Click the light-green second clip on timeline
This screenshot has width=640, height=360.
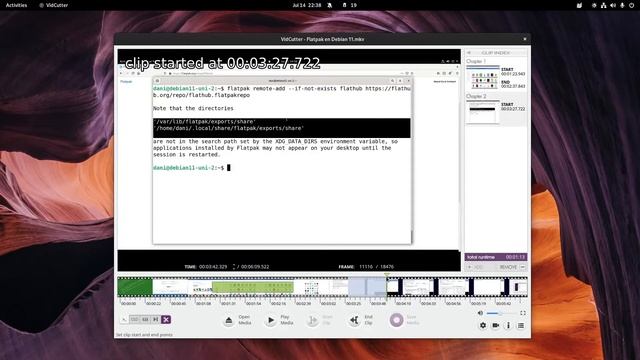tap(253, 287)
